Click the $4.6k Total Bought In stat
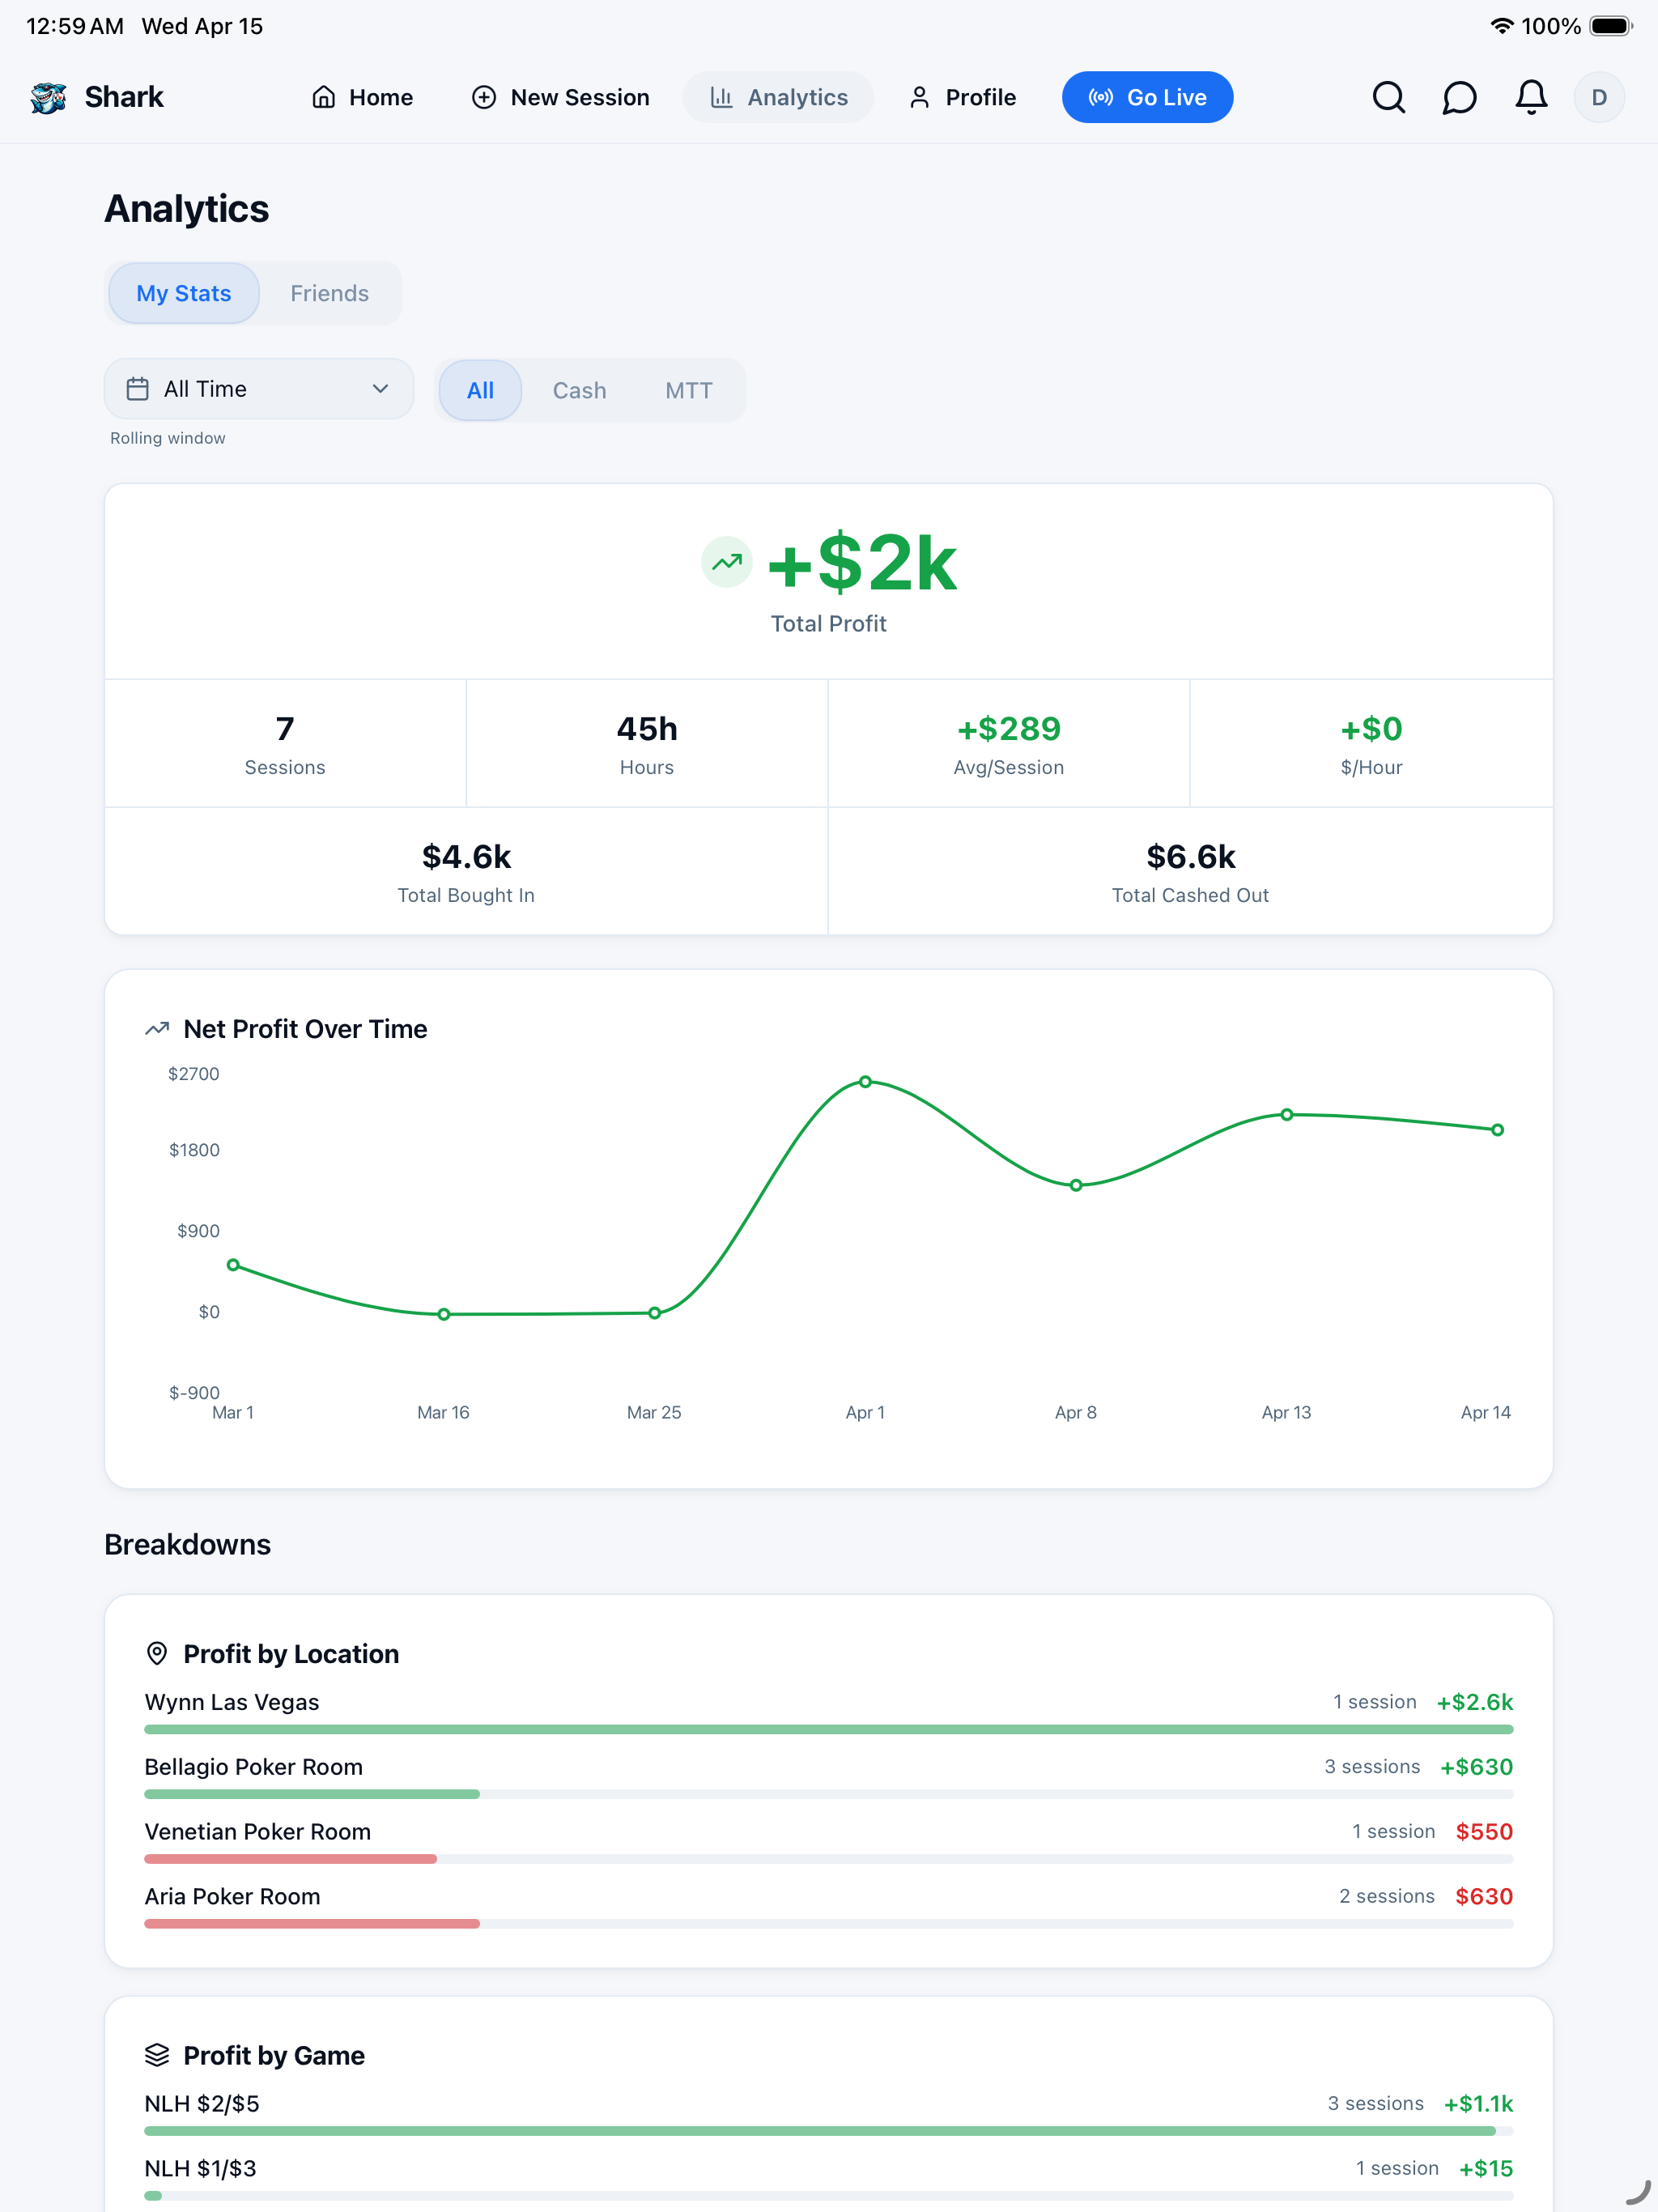 pos(466,871)
